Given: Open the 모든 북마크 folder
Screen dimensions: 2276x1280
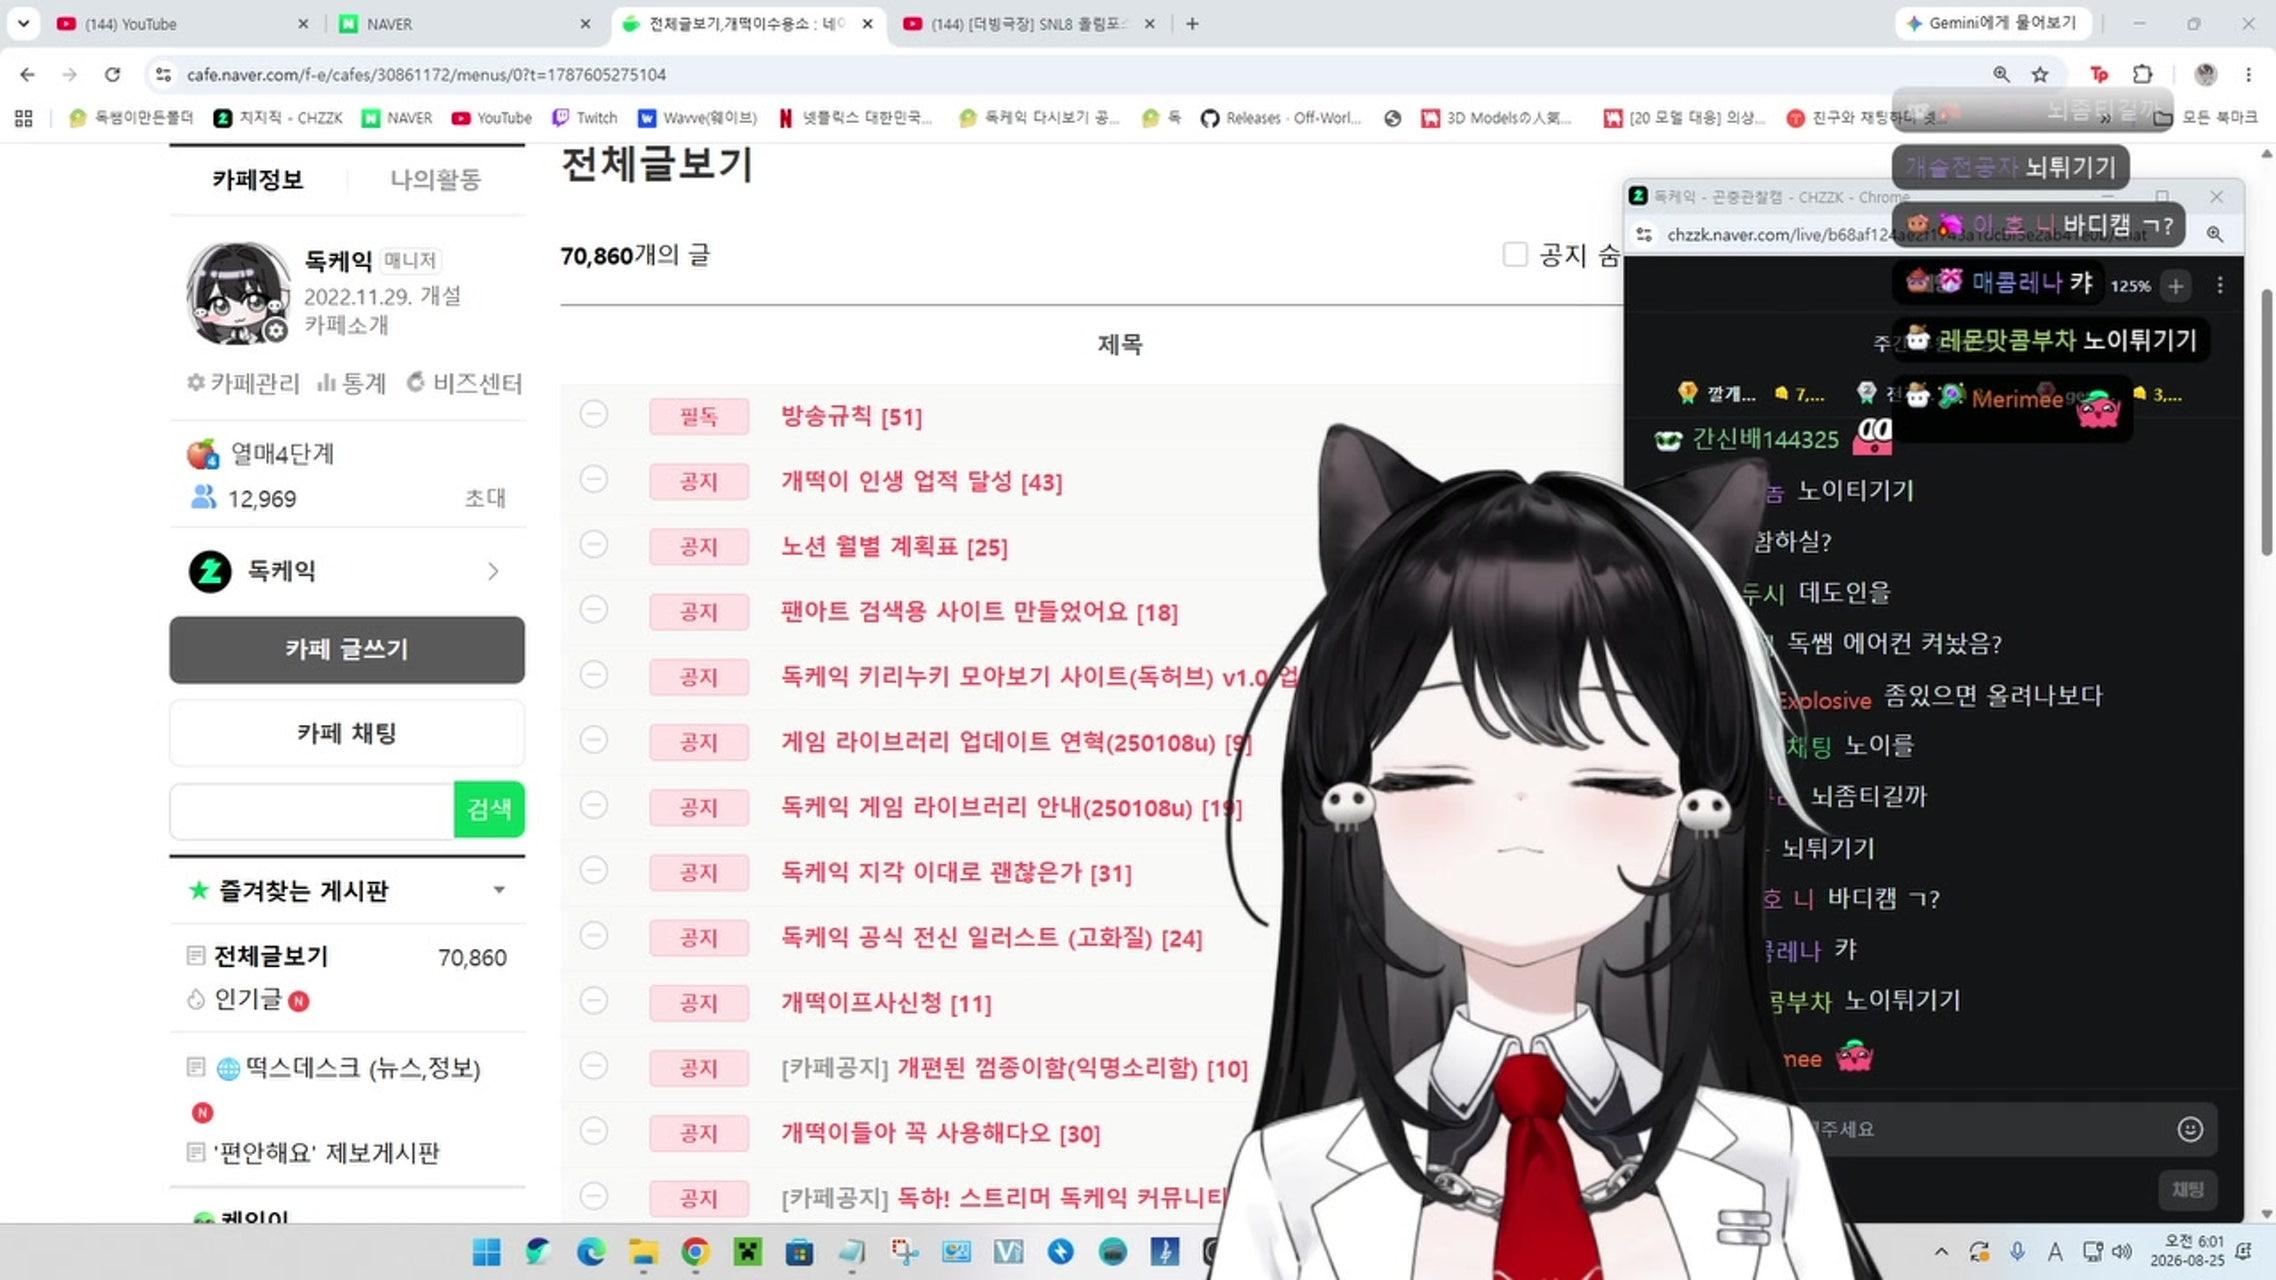Looking at the screenshot, I should click(x=2206, y=118).
